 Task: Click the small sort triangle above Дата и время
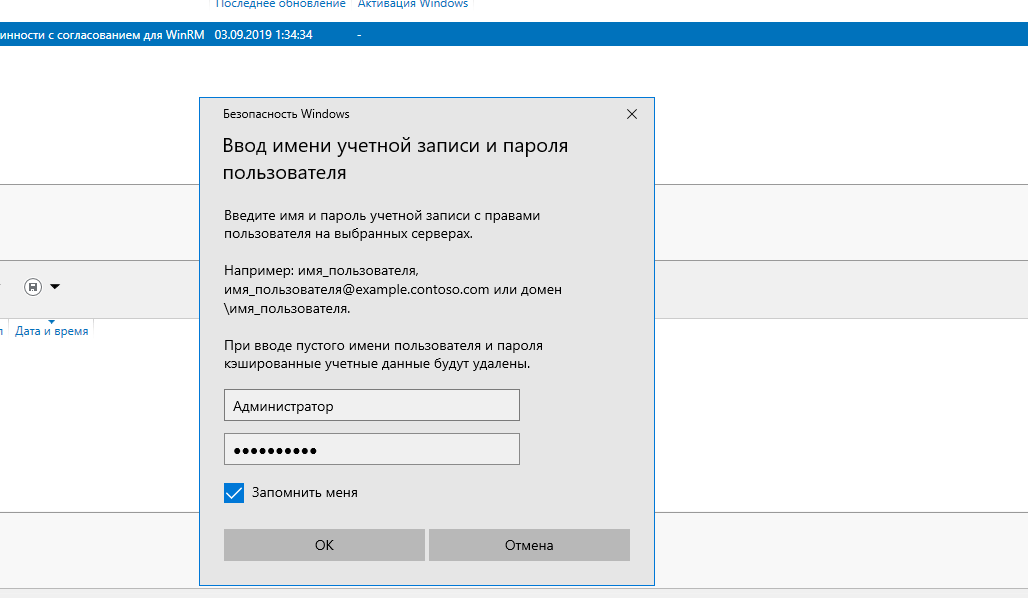51,321
